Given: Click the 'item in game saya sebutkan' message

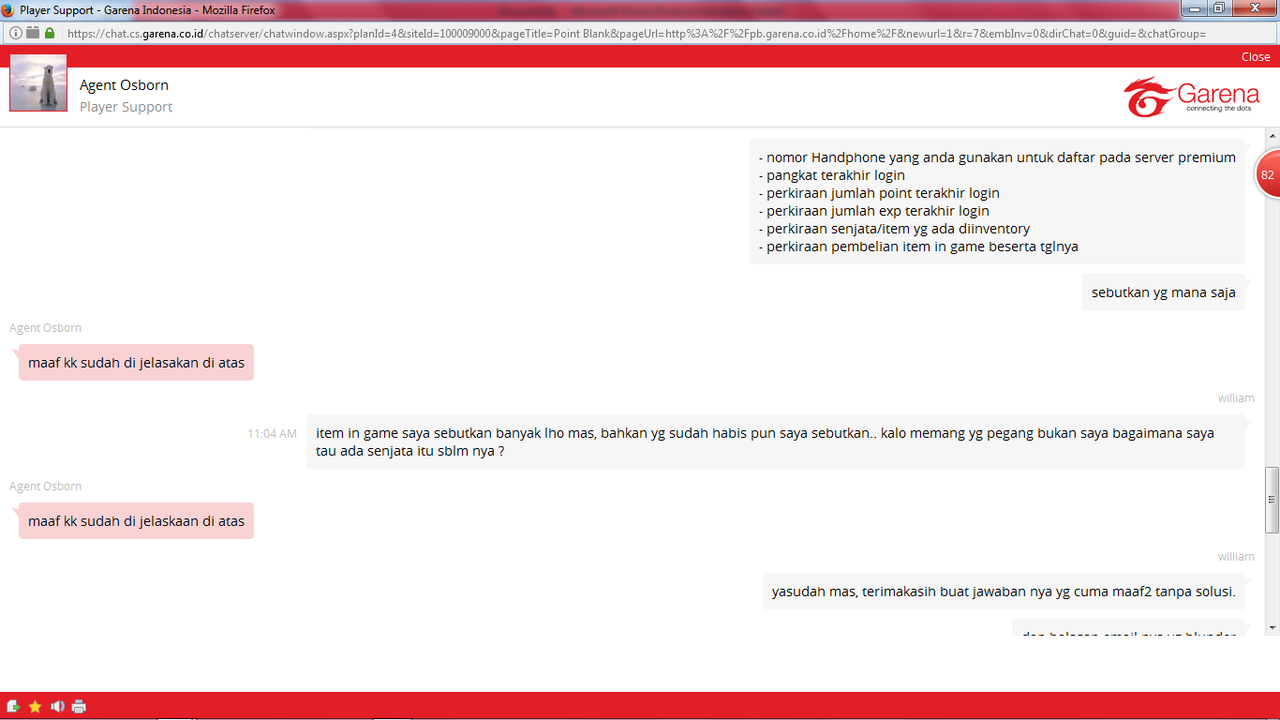Looking at the screenshot, I should 776,442.
